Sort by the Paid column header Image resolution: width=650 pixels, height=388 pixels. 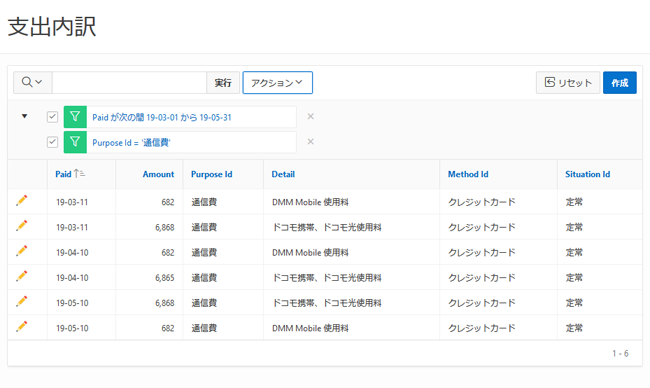point(63,174)
